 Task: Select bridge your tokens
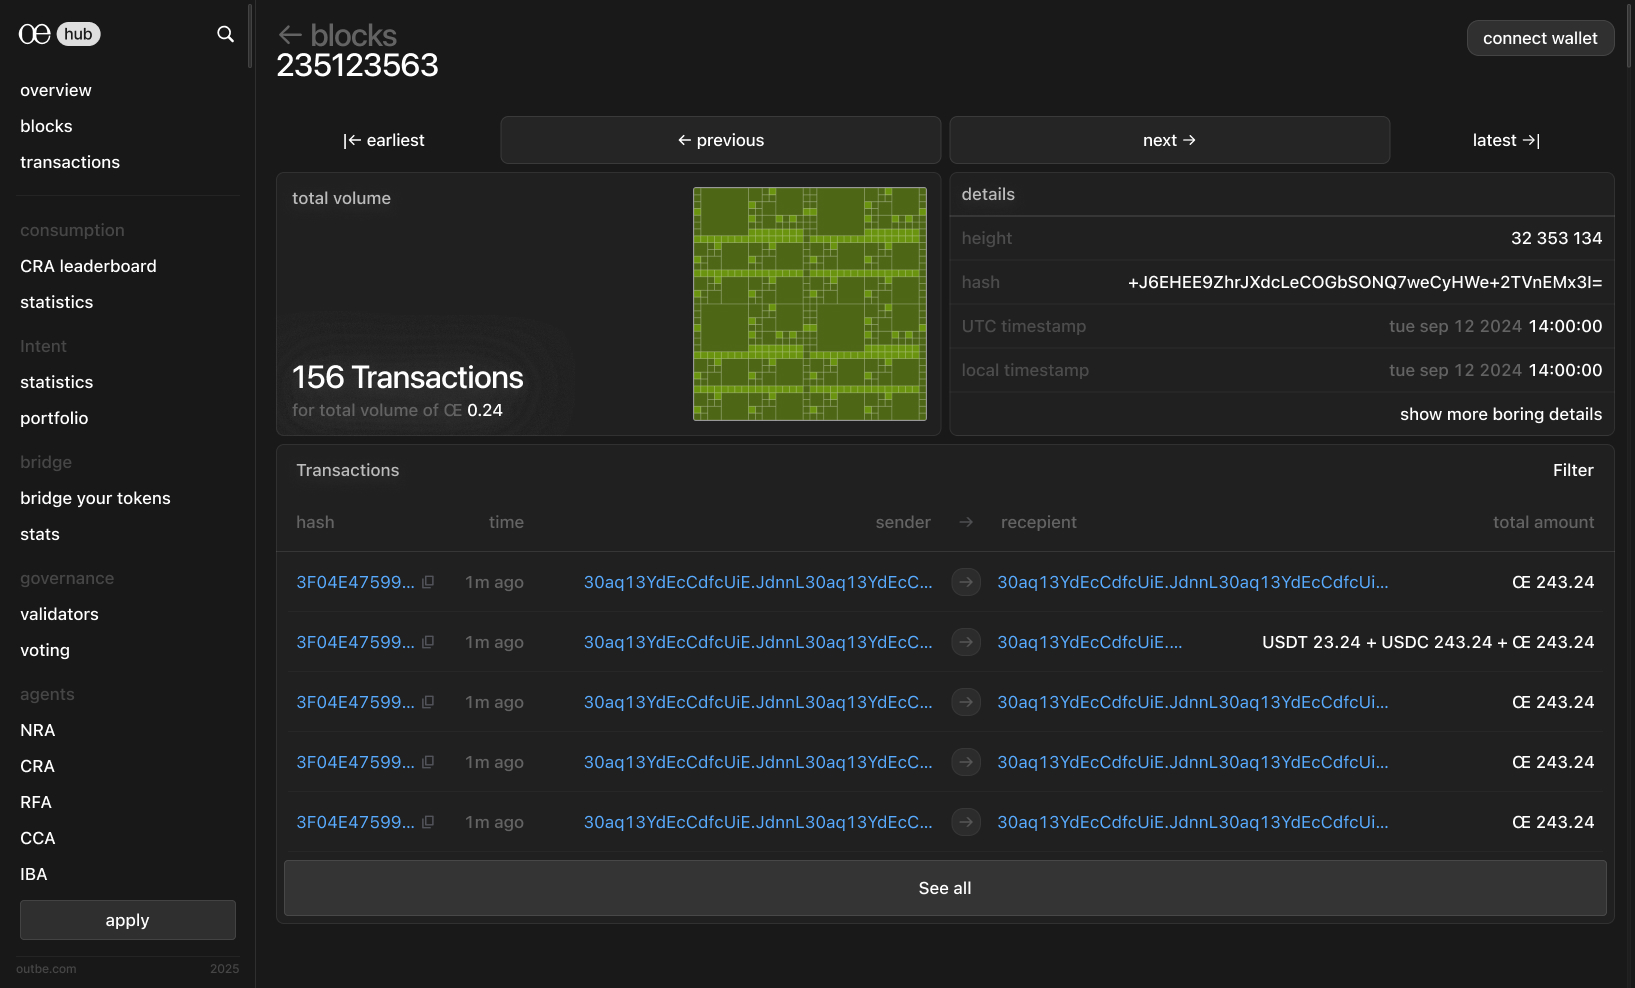[95, 498]
